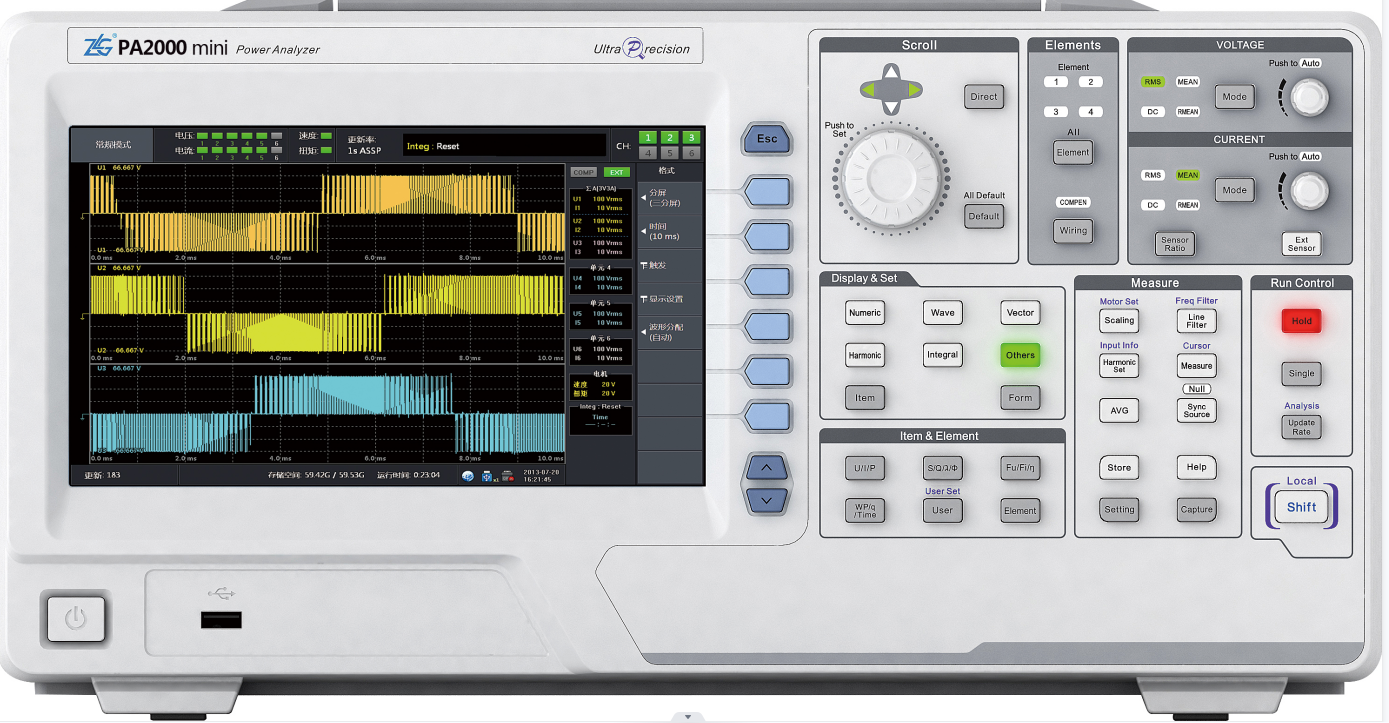This screenshot has height=723, width=1389.
Task: Toggle the gray COMP indicator
Action: tap(583, 172)
